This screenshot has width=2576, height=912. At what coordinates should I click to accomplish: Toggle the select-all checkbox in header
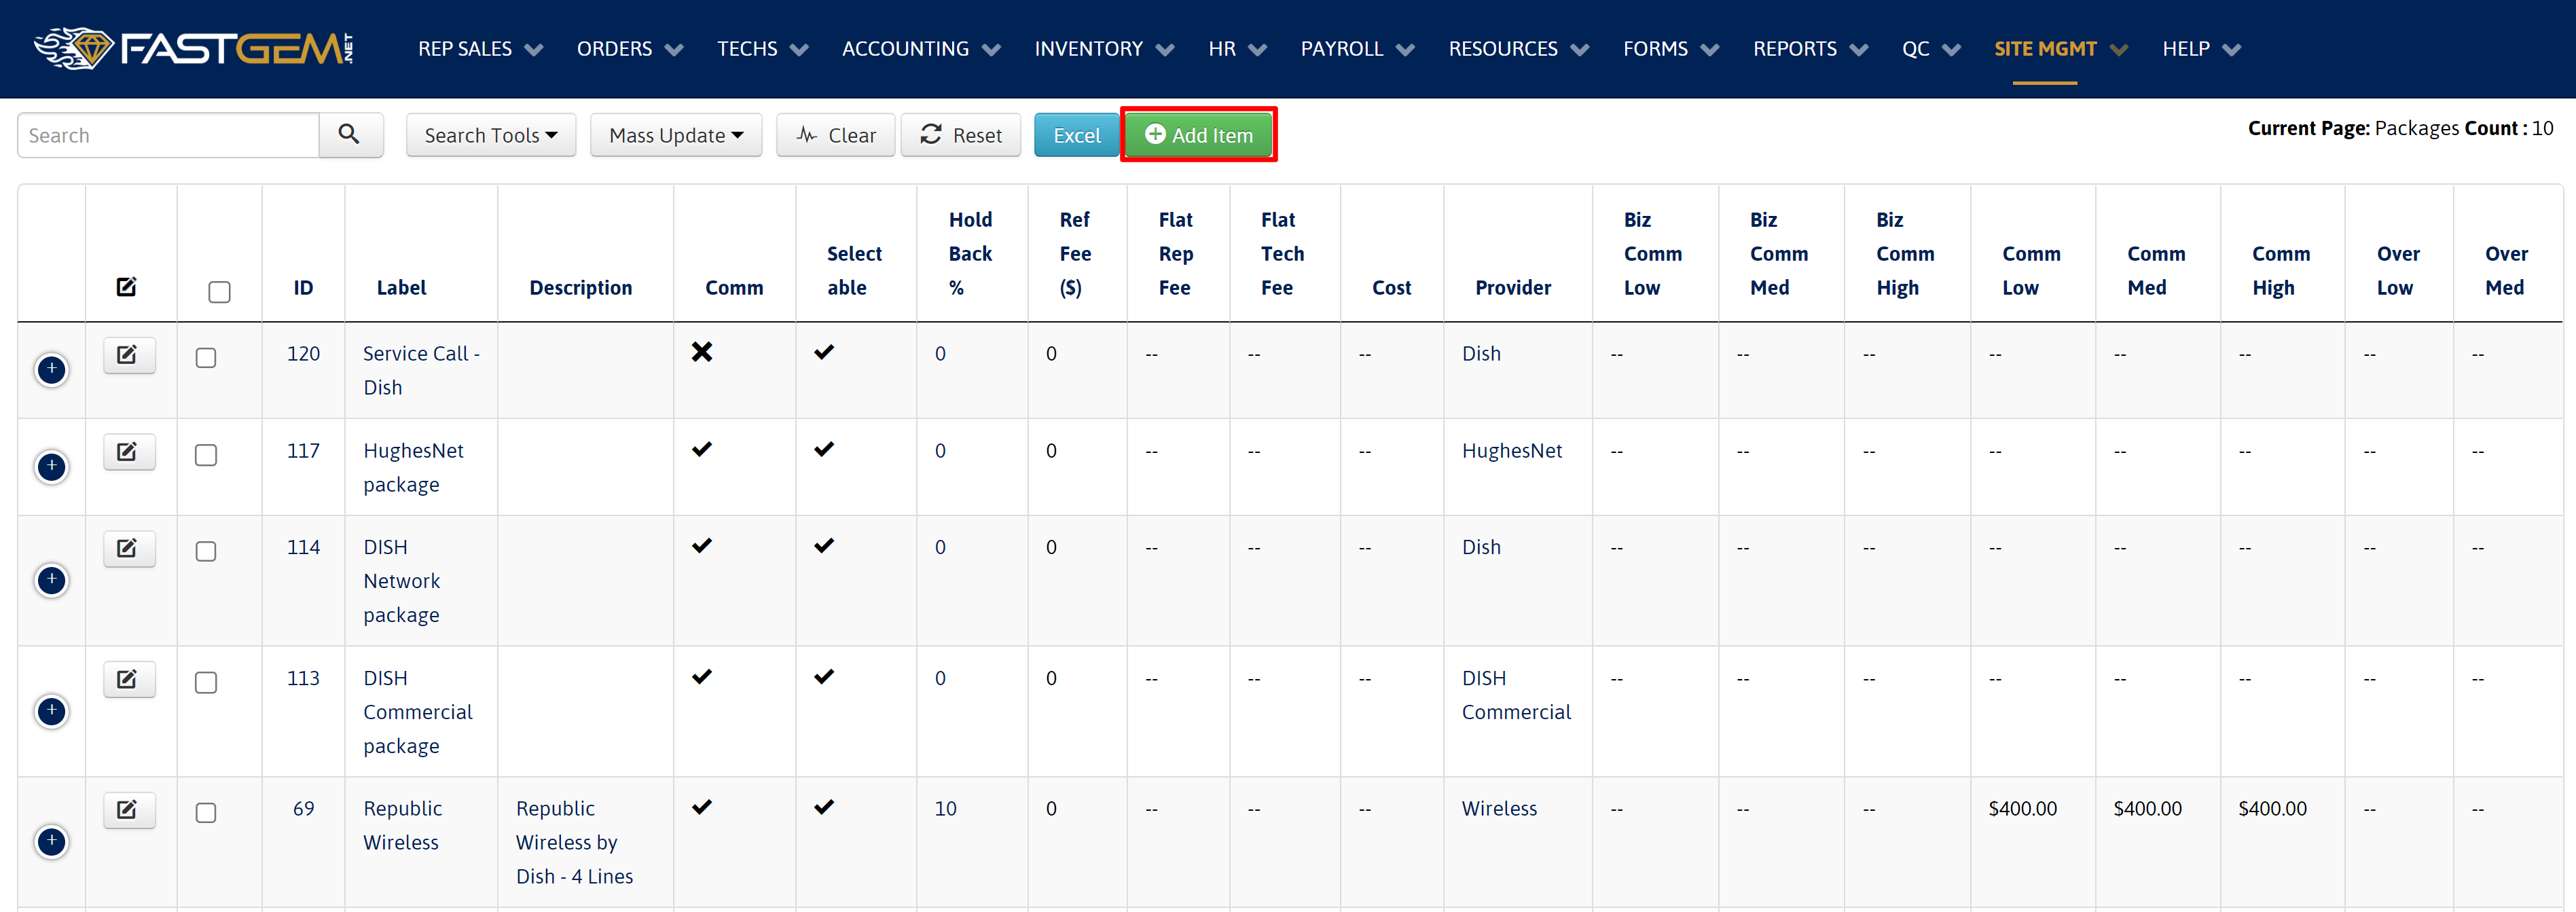pyautogui.click(x=219, y=292)
